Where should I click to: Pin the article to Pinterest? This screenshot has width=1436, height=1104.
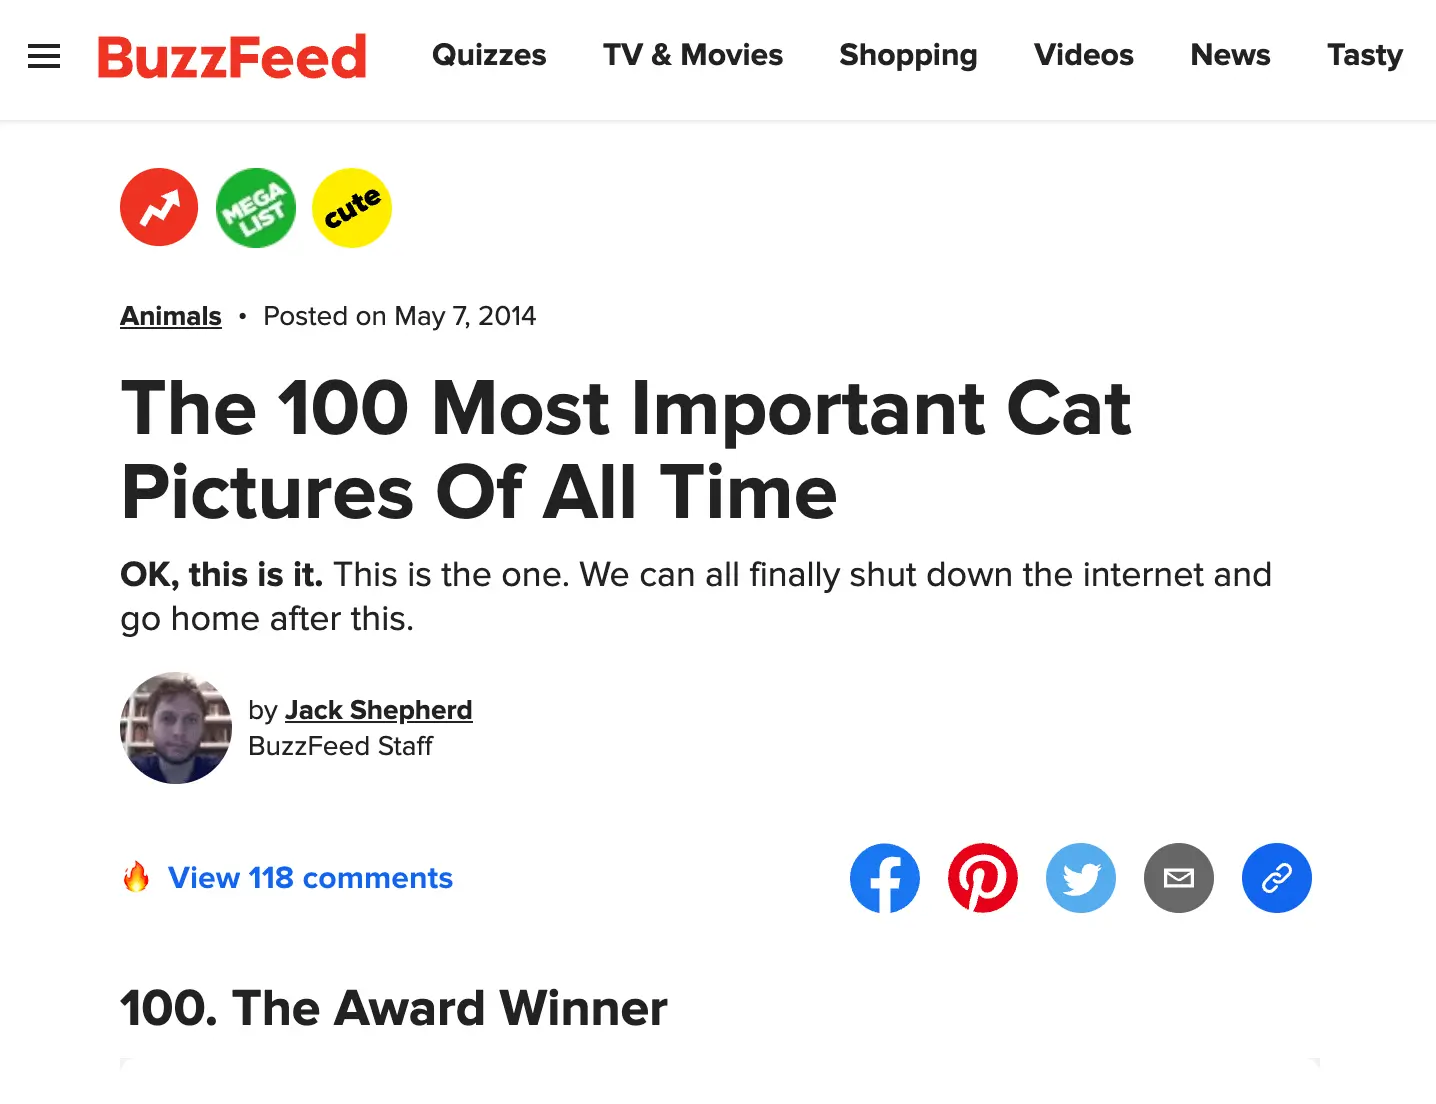click(982, 878)
